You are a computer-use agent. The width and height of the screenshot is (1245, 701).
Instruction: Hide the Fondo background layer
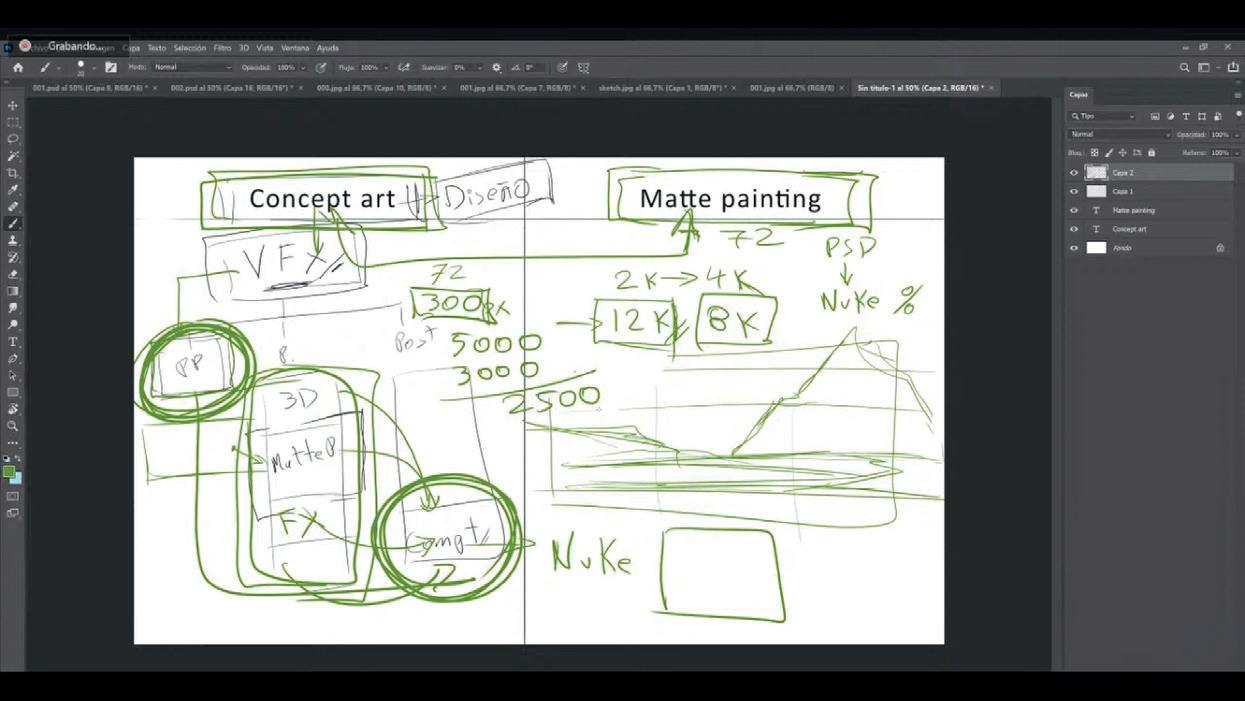[x=1074, y=247]
